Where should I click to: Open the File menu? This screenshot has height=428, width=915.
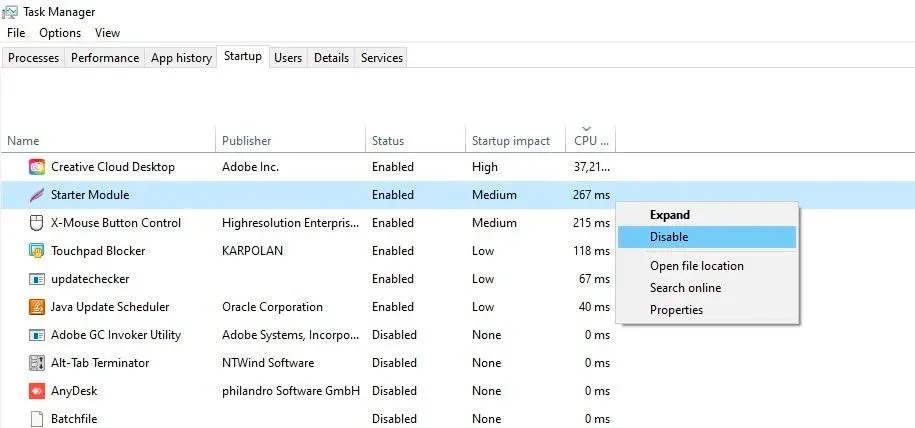click(x=16, y=33)
